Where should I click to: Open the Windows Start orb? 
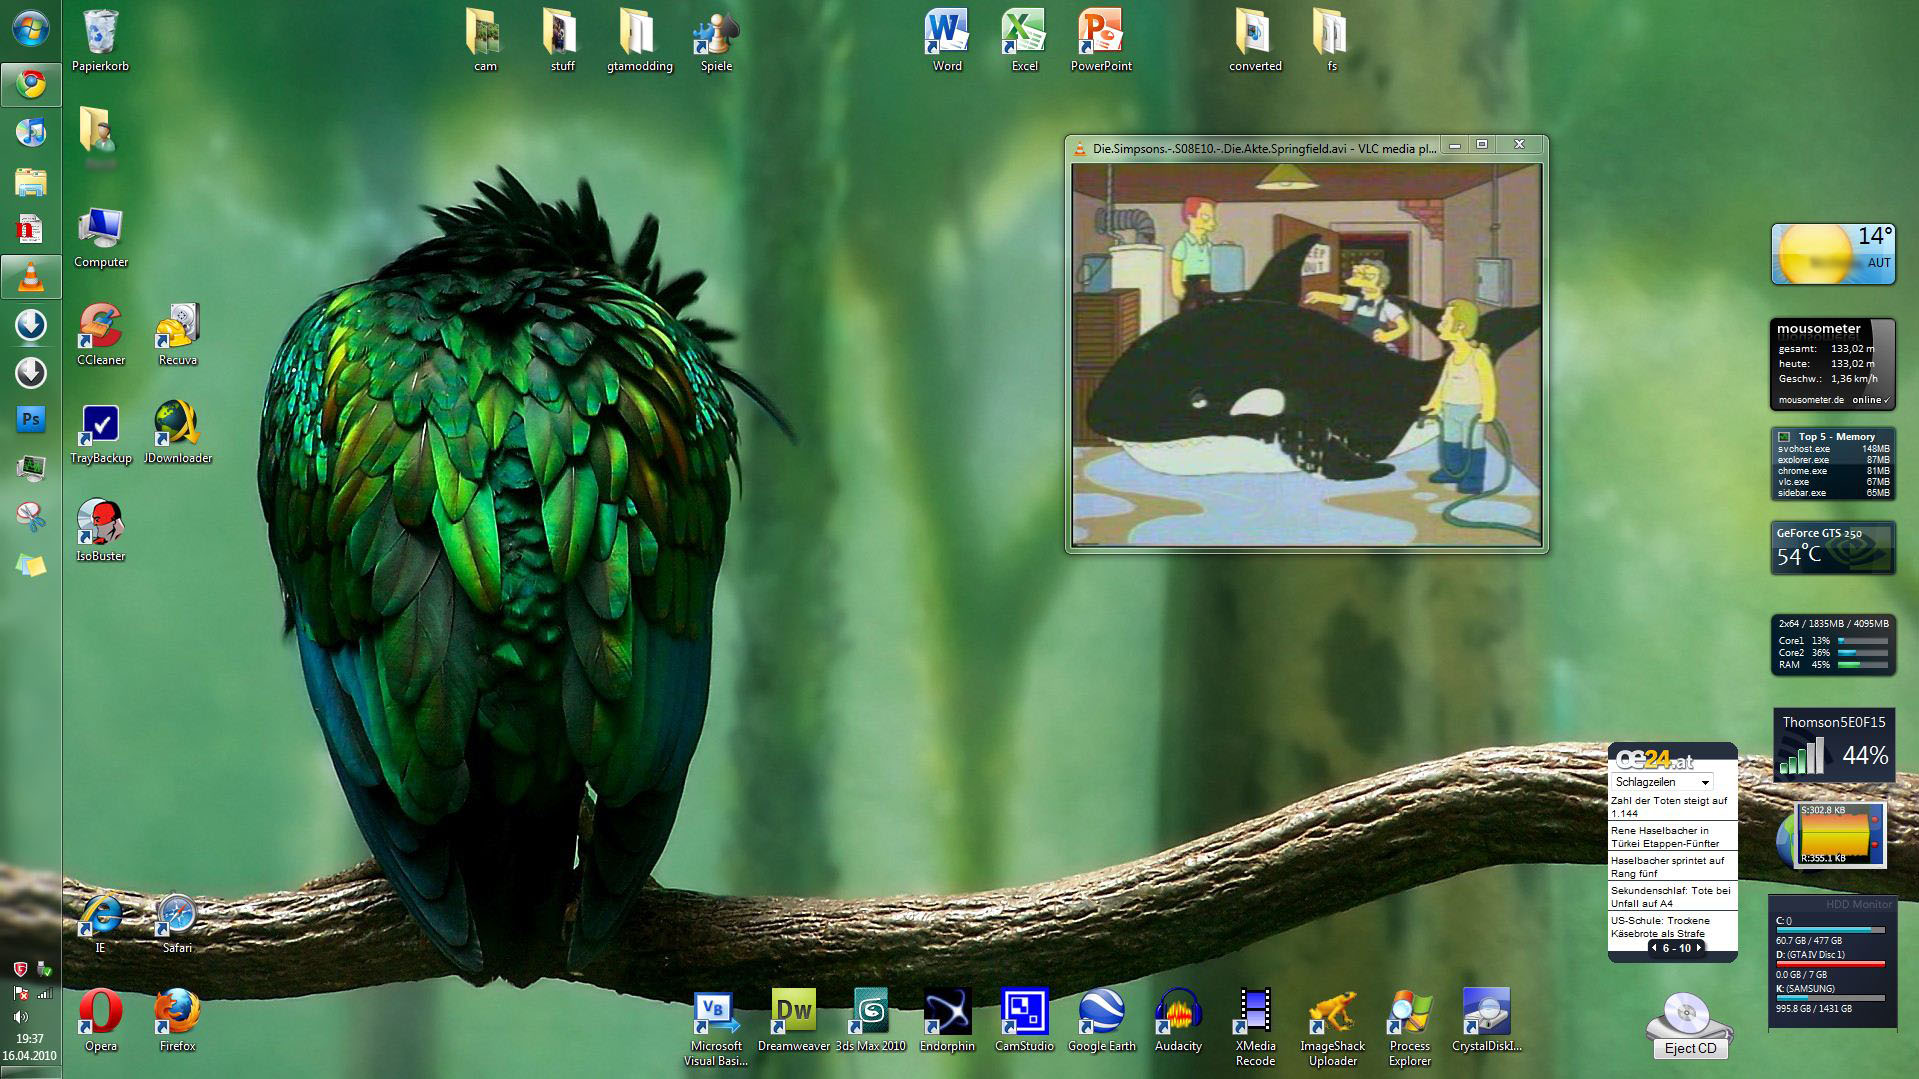pos(31,30)
